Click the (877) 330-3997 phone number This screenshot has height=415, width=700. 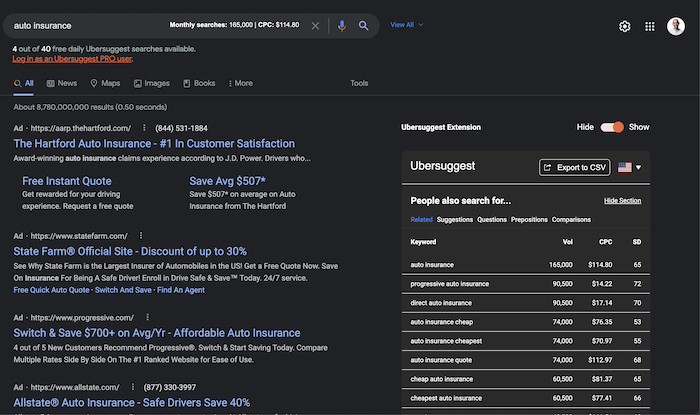tap(170, 387)
